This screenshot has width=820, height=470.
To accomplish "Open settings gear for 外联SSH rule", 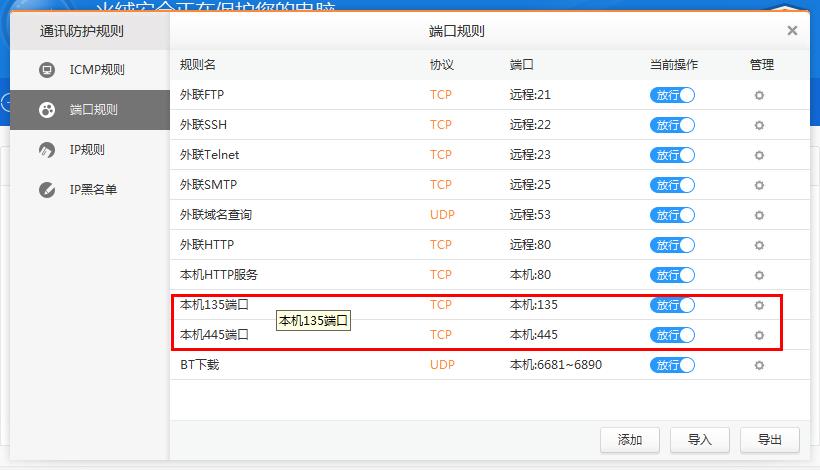I will [759, 125].
